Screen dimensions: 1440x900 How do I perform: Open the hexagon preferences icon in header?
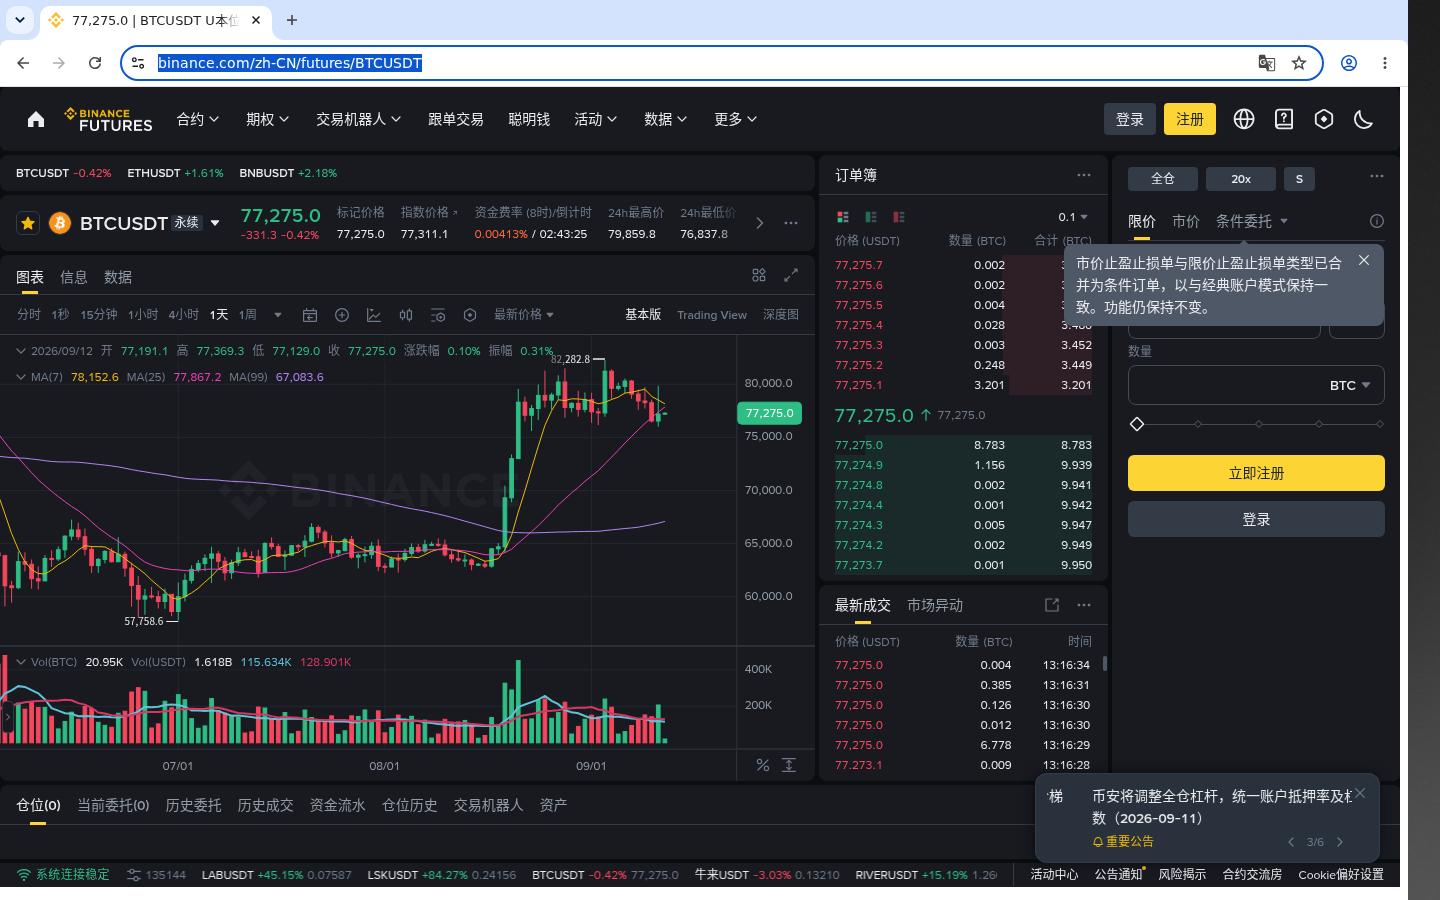pos(1324,119)
